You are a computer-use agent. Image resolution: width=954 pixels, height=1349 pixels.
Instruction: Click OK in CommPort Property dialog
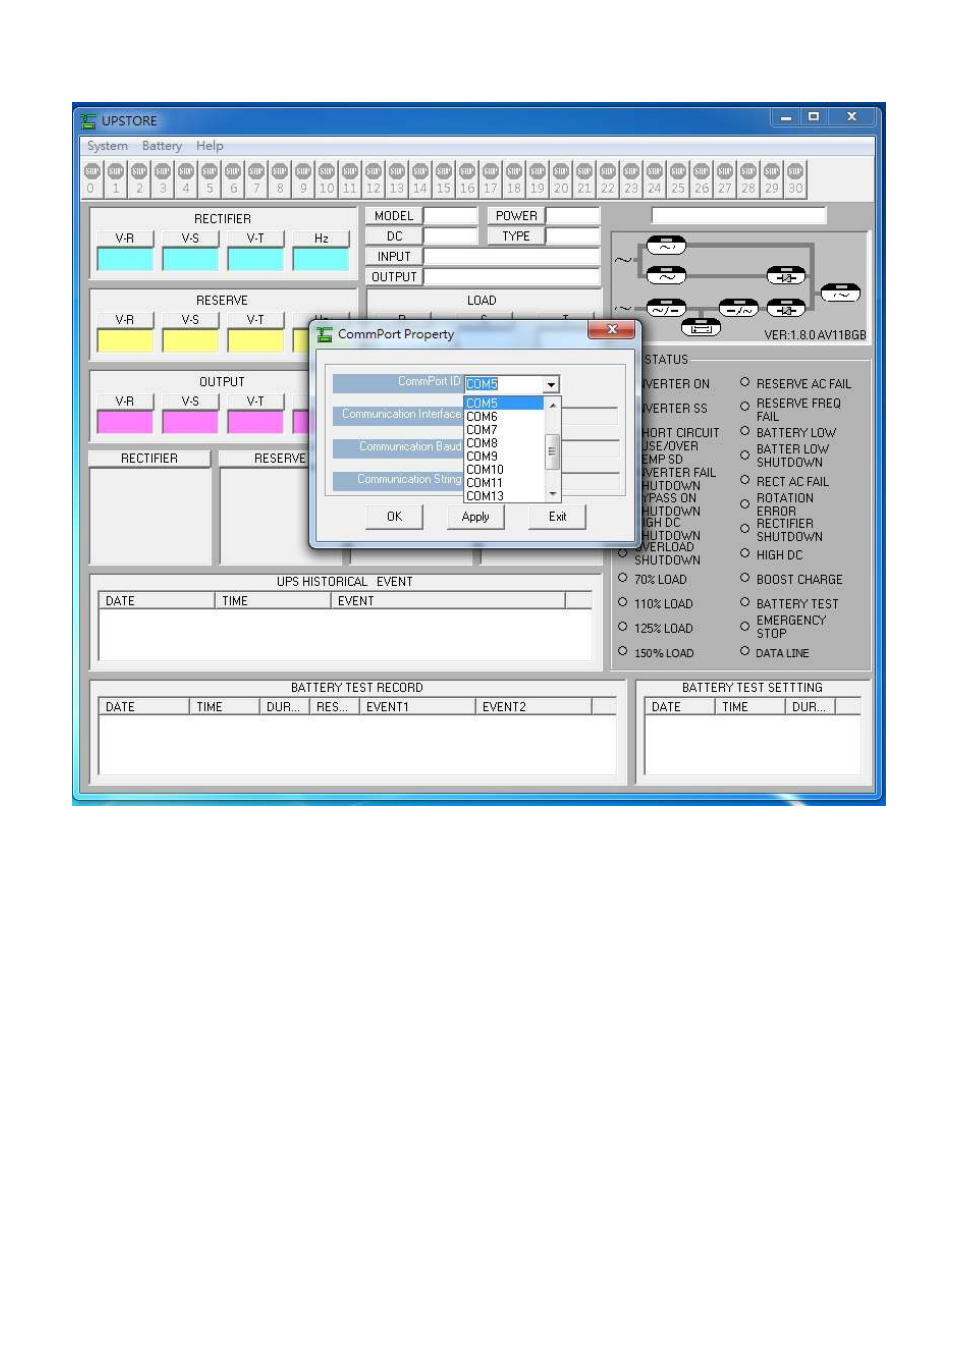(x=394, y=517)
